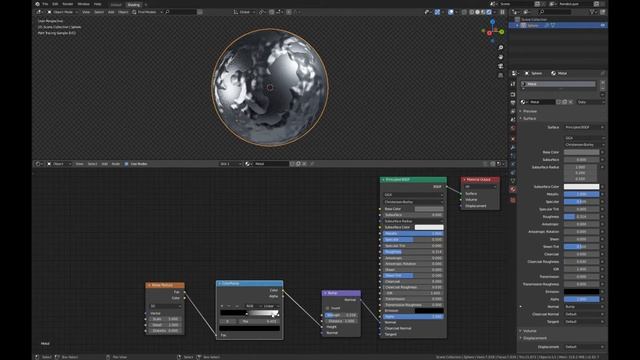This screenshot has width=640, height=360.
Task: Open the Material properties tab icon
Action: 513,189
